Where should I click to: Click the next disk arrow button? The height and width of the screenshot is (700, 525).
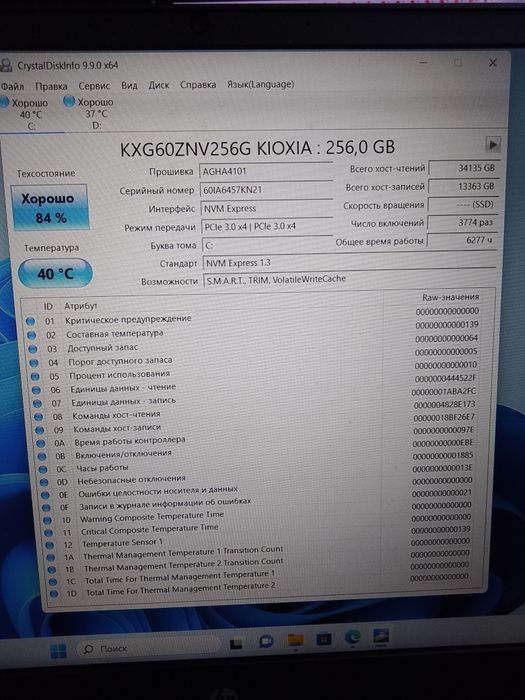493,145
